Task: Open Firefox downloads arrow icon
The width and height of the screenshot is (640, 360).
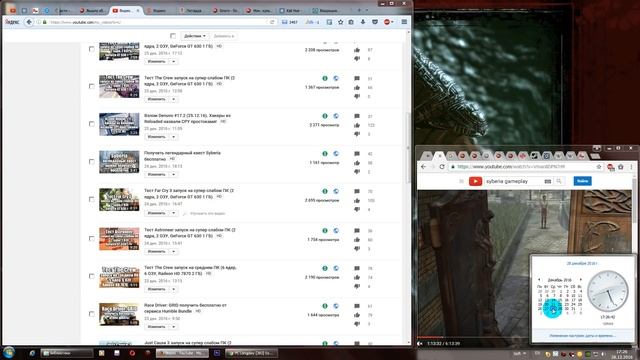Action: coord(362,22)
